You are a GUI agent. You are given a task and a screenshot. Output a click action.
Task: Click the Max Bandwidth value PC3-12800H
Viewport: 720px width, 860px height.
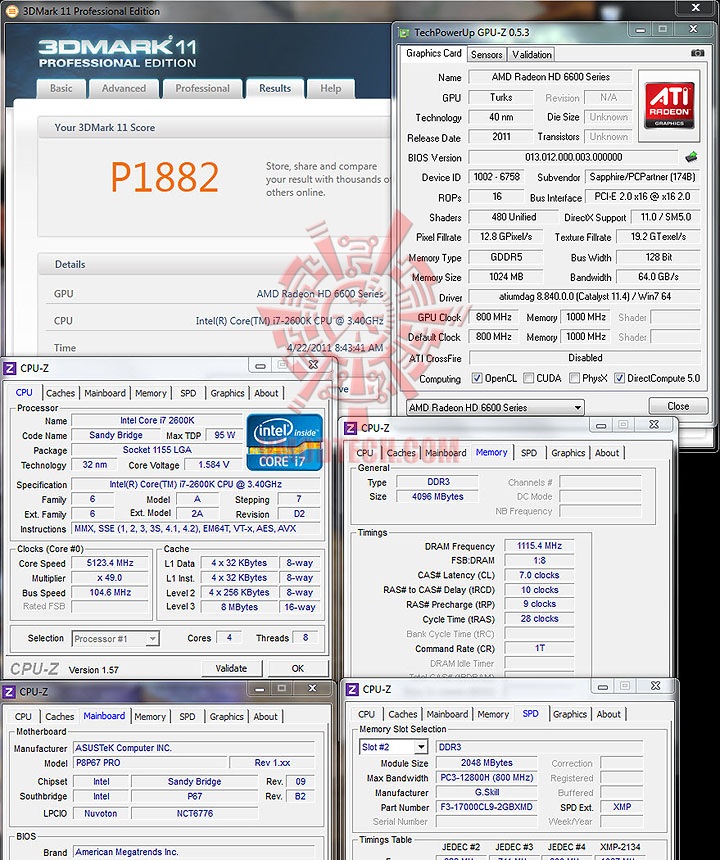point(486,778)
